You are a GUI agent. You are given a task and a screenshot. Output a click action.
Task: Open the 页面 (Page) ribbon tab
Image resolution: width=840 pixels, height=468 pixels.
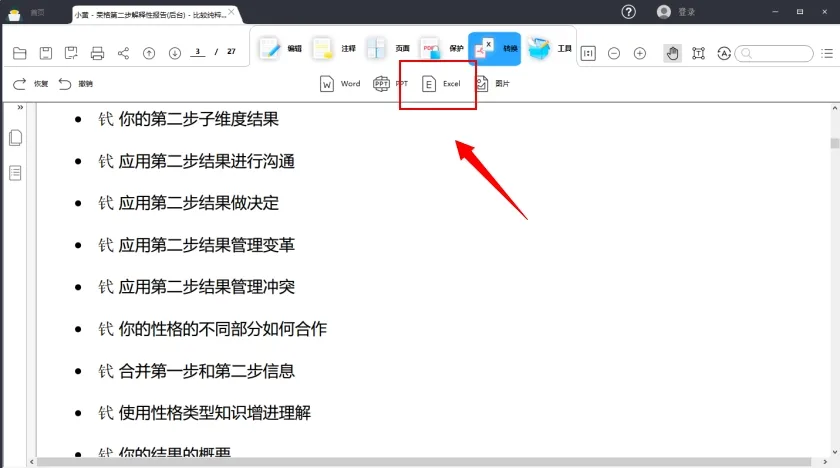[388, 49]
